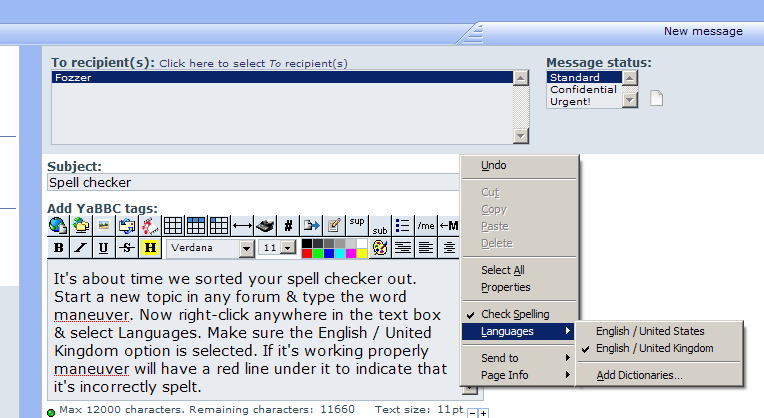This screenshot has width=764, height=418.
Task: Insert a bulleted list with list icon
Action: point(402,226)
